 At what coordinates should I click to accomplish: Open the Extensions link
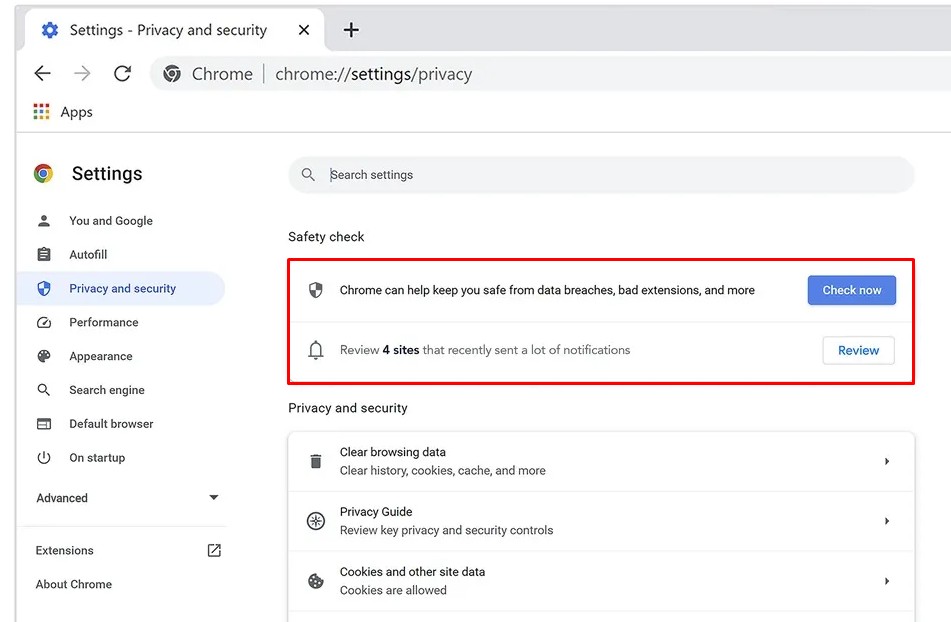(64, 550)
